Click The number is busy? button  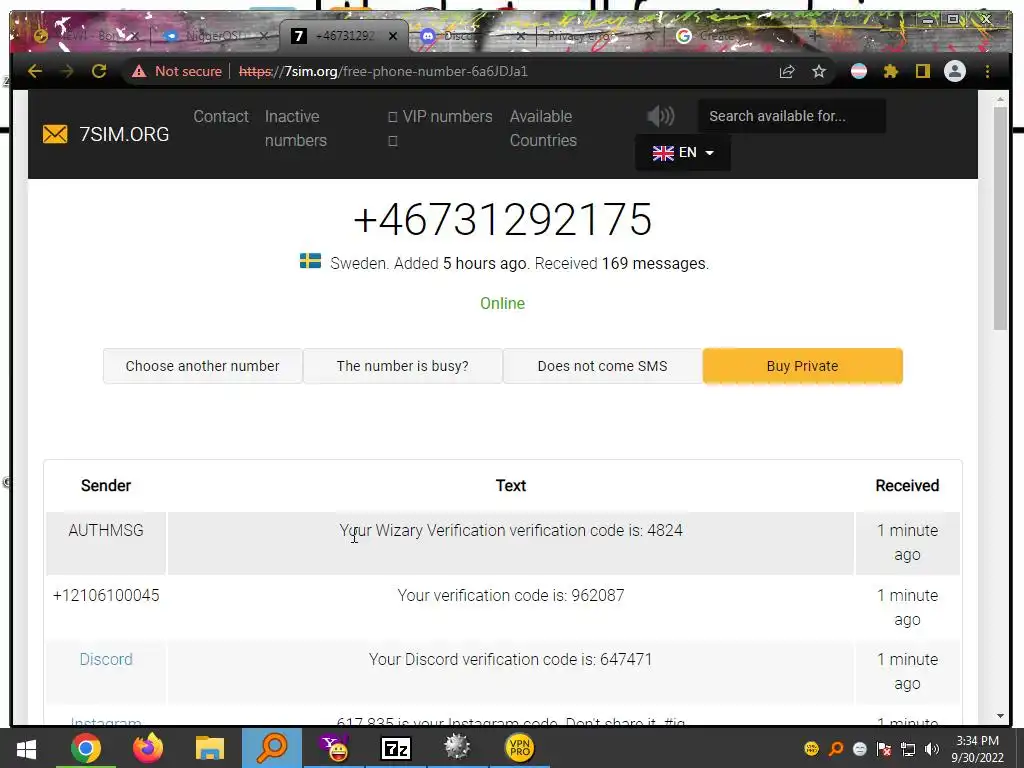(x=402, y=366)
